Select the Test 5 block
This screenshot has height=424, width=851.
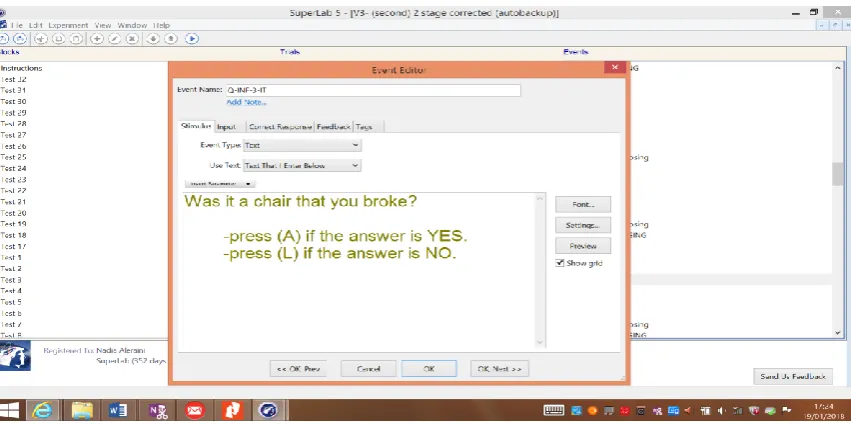pyautogui.click(x=11, y=302)
